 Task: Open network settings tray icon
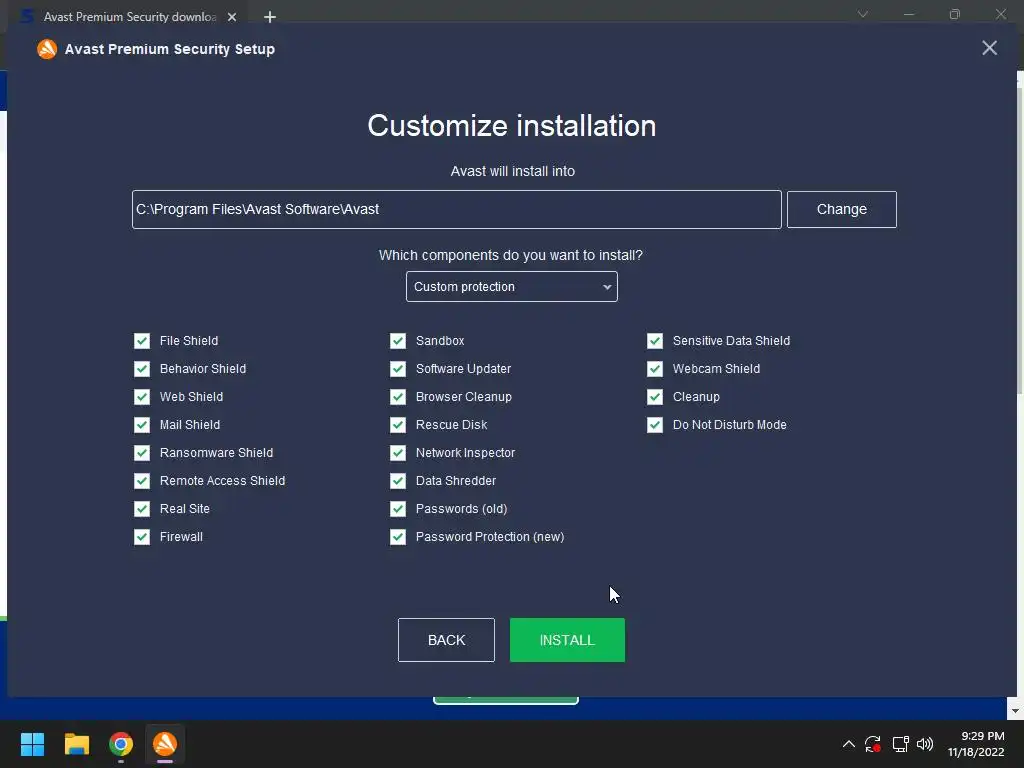click(901, 744)
